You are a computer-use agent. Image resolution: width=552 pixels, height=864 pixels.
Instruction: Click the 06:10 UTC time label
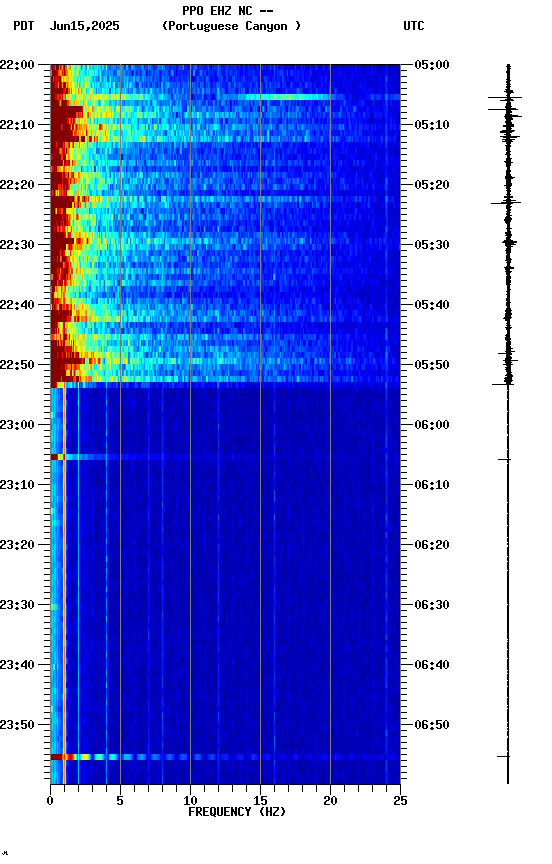pyautogui.click(x=432, y=485)
